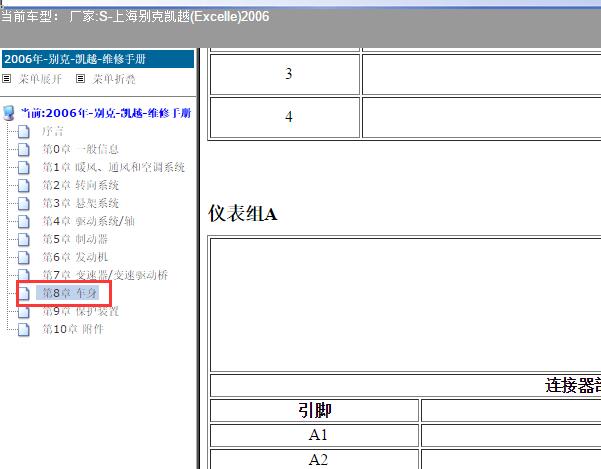Click the page icon beside 第3章 悬架系统
This screenshot has width=601, height=469.
(24, 203)
